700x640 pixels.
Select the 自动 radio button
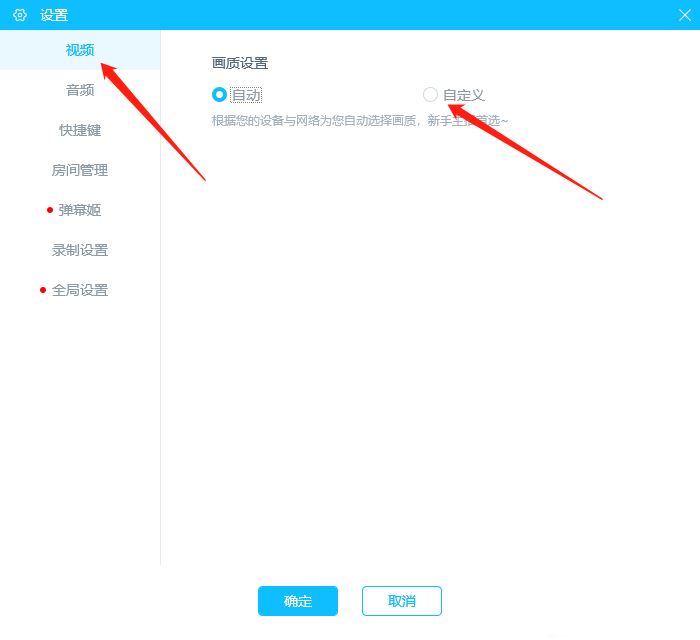pos(219,95)
